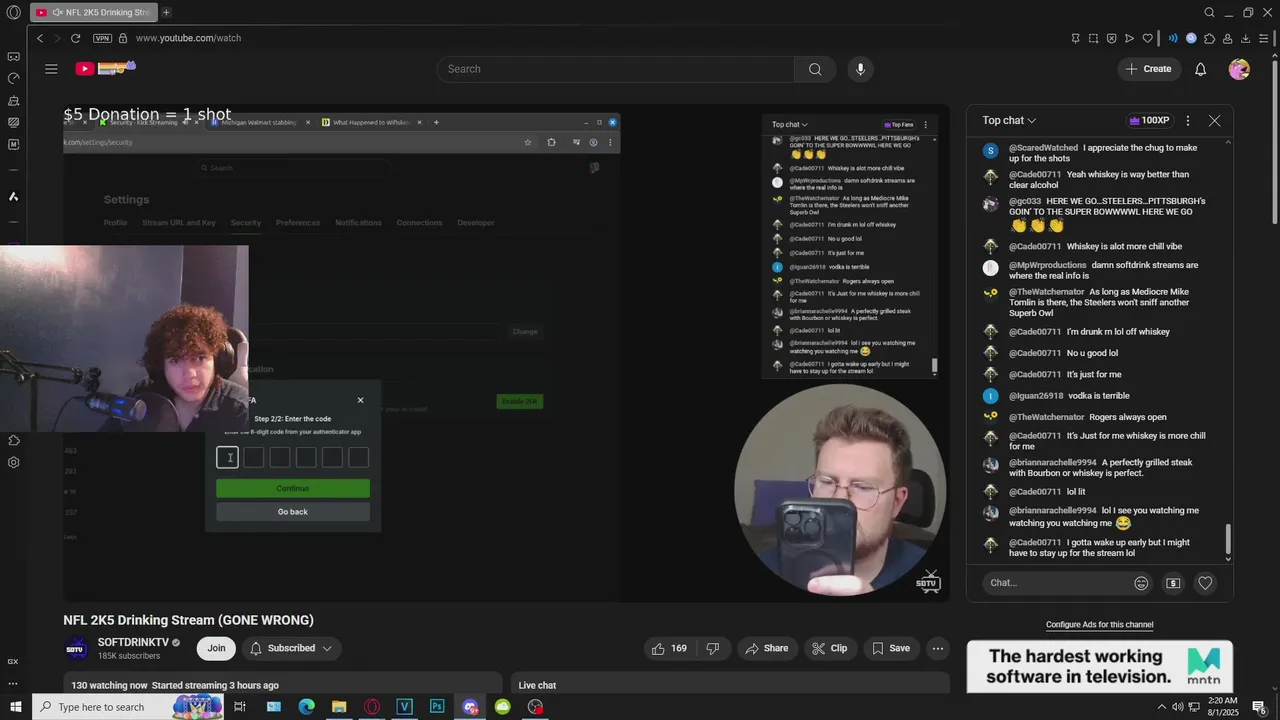Open the 100XP channel points button
This screenshot has height=720, width=1280.
pyautogui.click(x=1149, y=120)
